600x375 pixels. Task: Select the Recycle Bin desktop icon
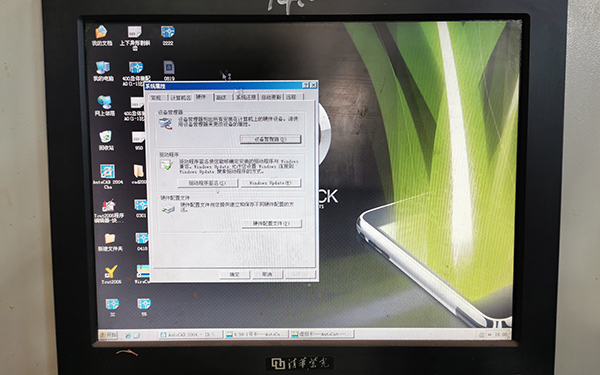tap(106, 140)
